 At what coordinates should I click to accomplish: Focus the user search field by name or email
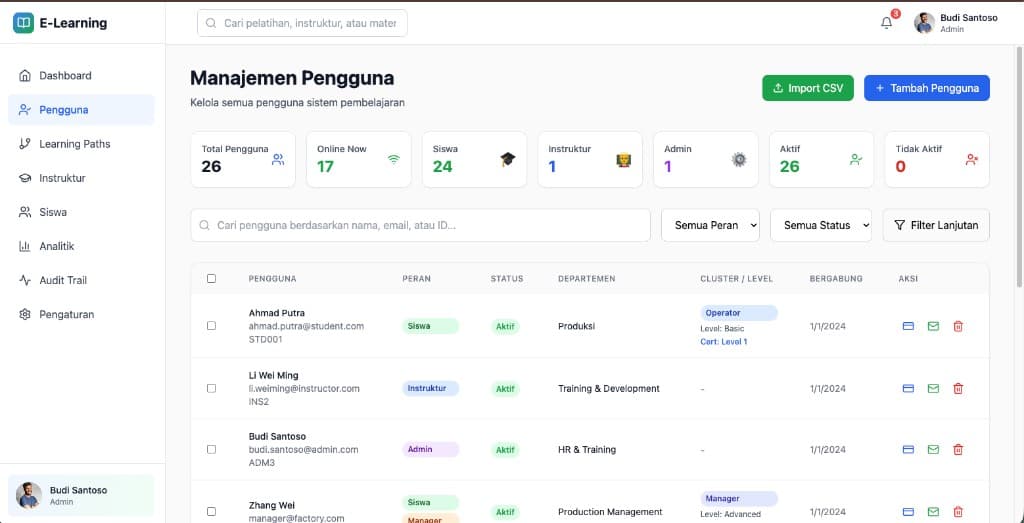(x=420, y=225)
